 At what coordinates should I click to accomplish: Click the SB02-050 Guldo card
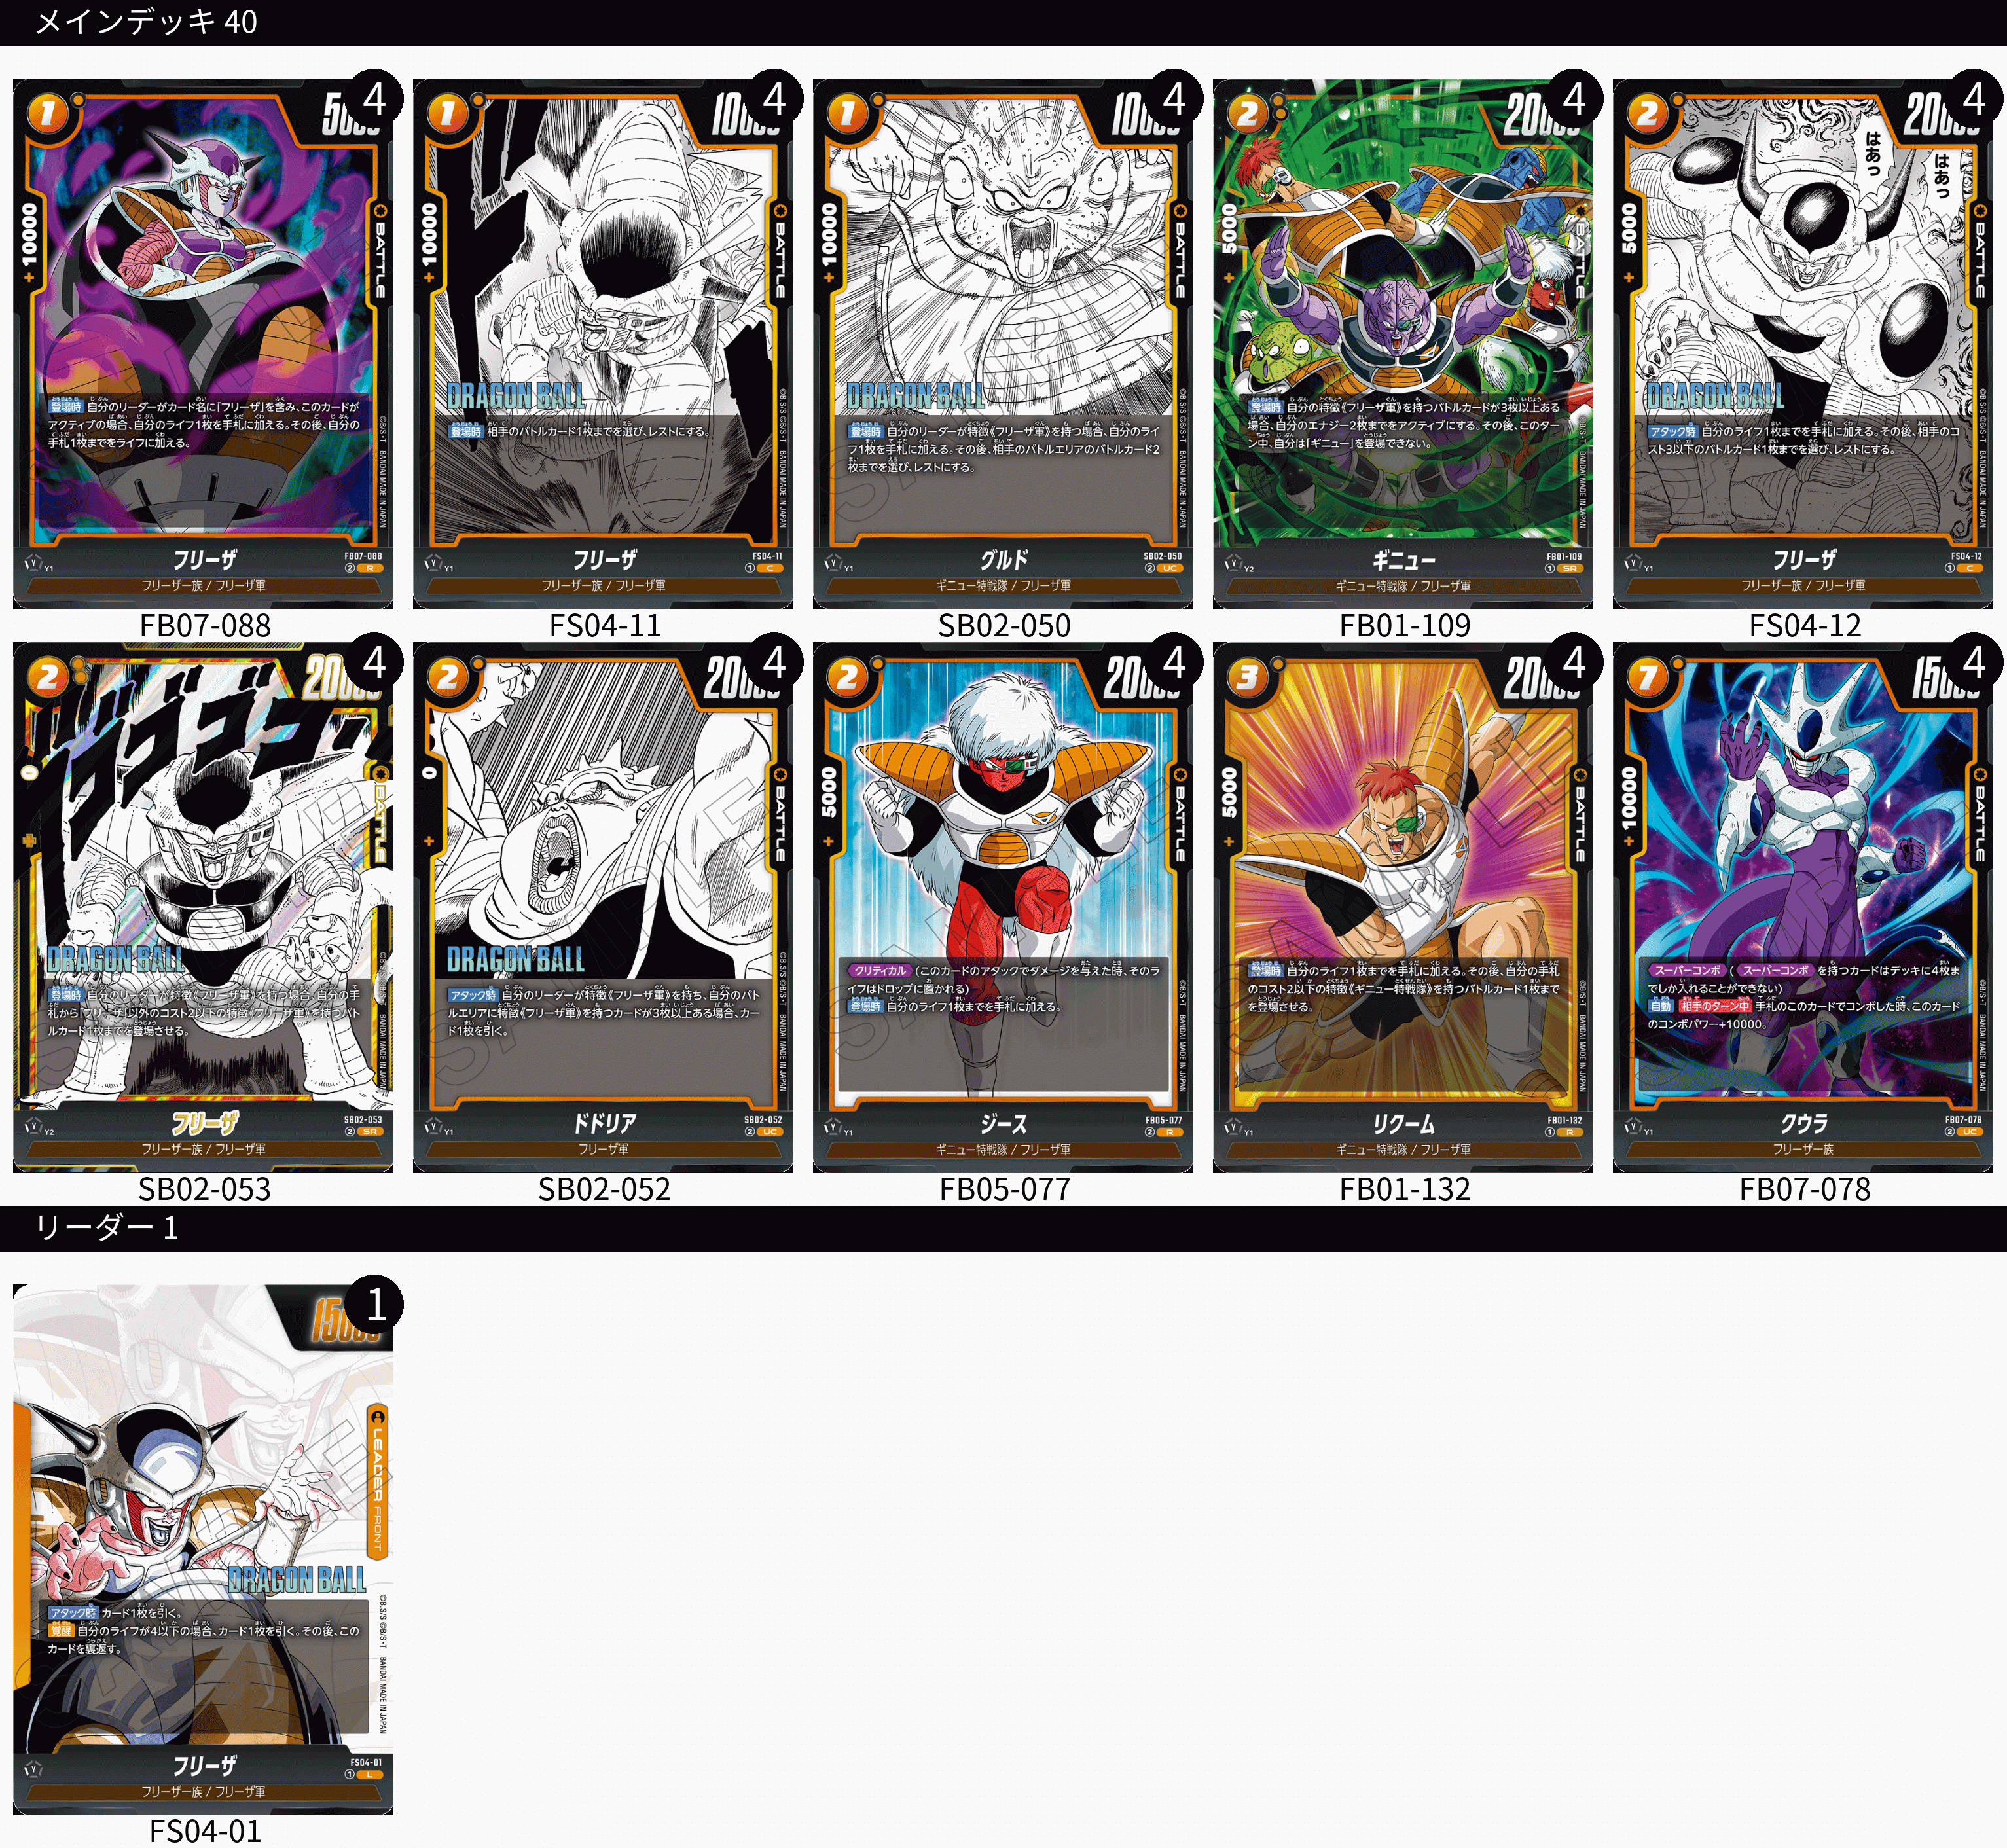point(1003,343)
